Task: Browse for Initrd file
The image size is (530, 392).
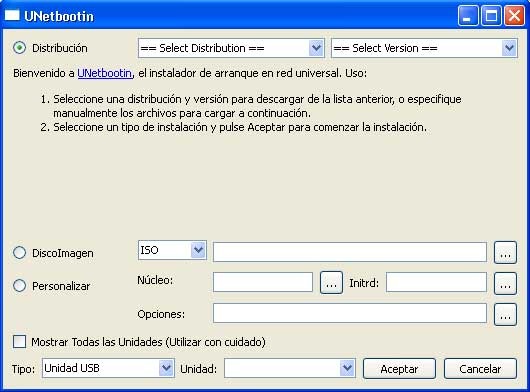Action: click(505, 283)
